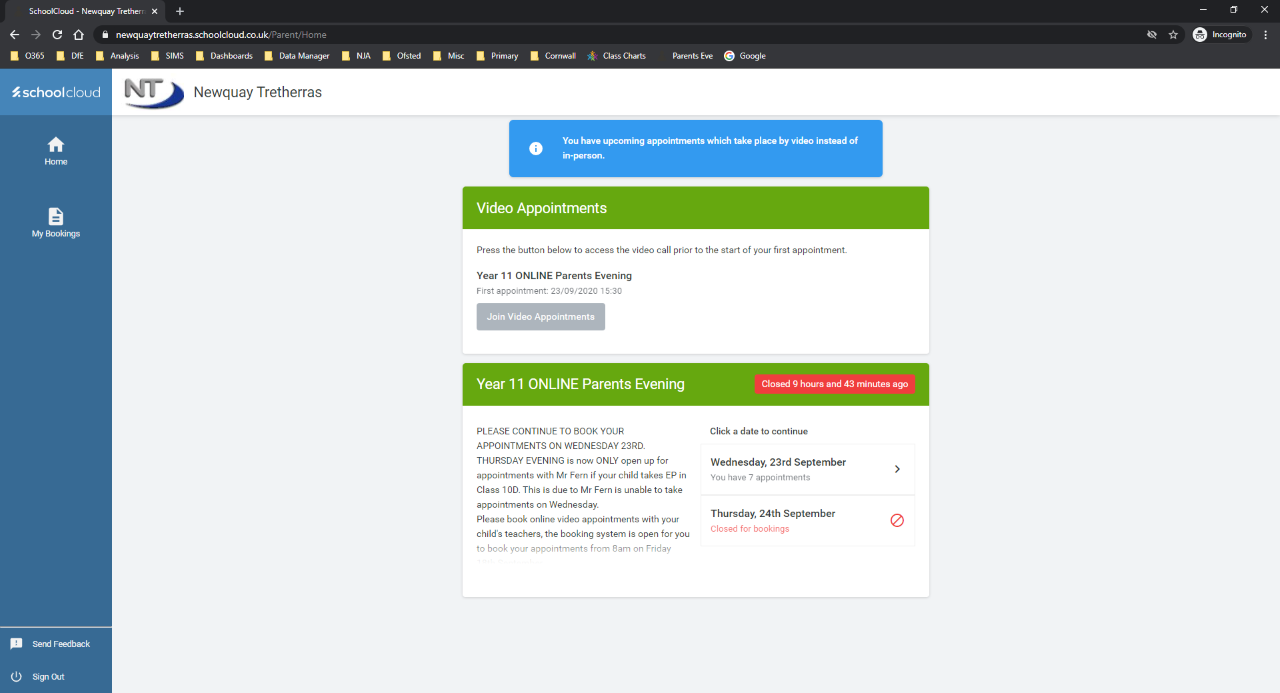Screen dimensions: 1280x693
Task: Click the First appointment: 23/09/2020 15:30 text
Action: [x=549, y=291]
